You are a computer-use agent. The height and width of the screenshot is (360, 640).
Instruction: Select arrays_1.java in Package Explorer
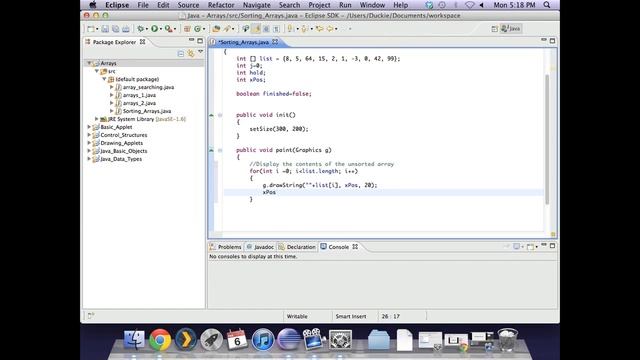click(139, 95)
